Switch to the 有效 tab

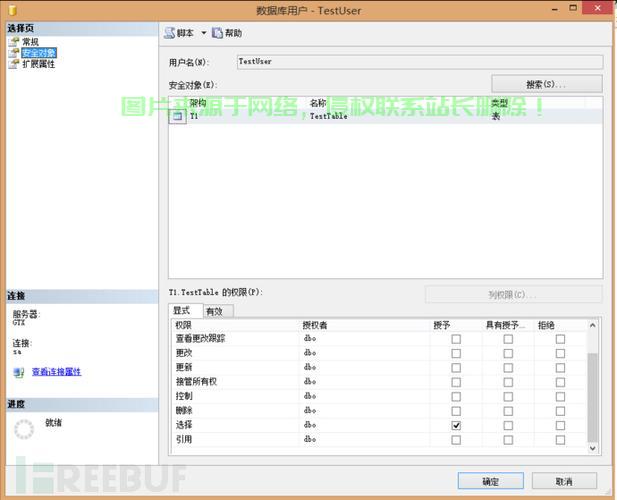[x=214, y=311]
